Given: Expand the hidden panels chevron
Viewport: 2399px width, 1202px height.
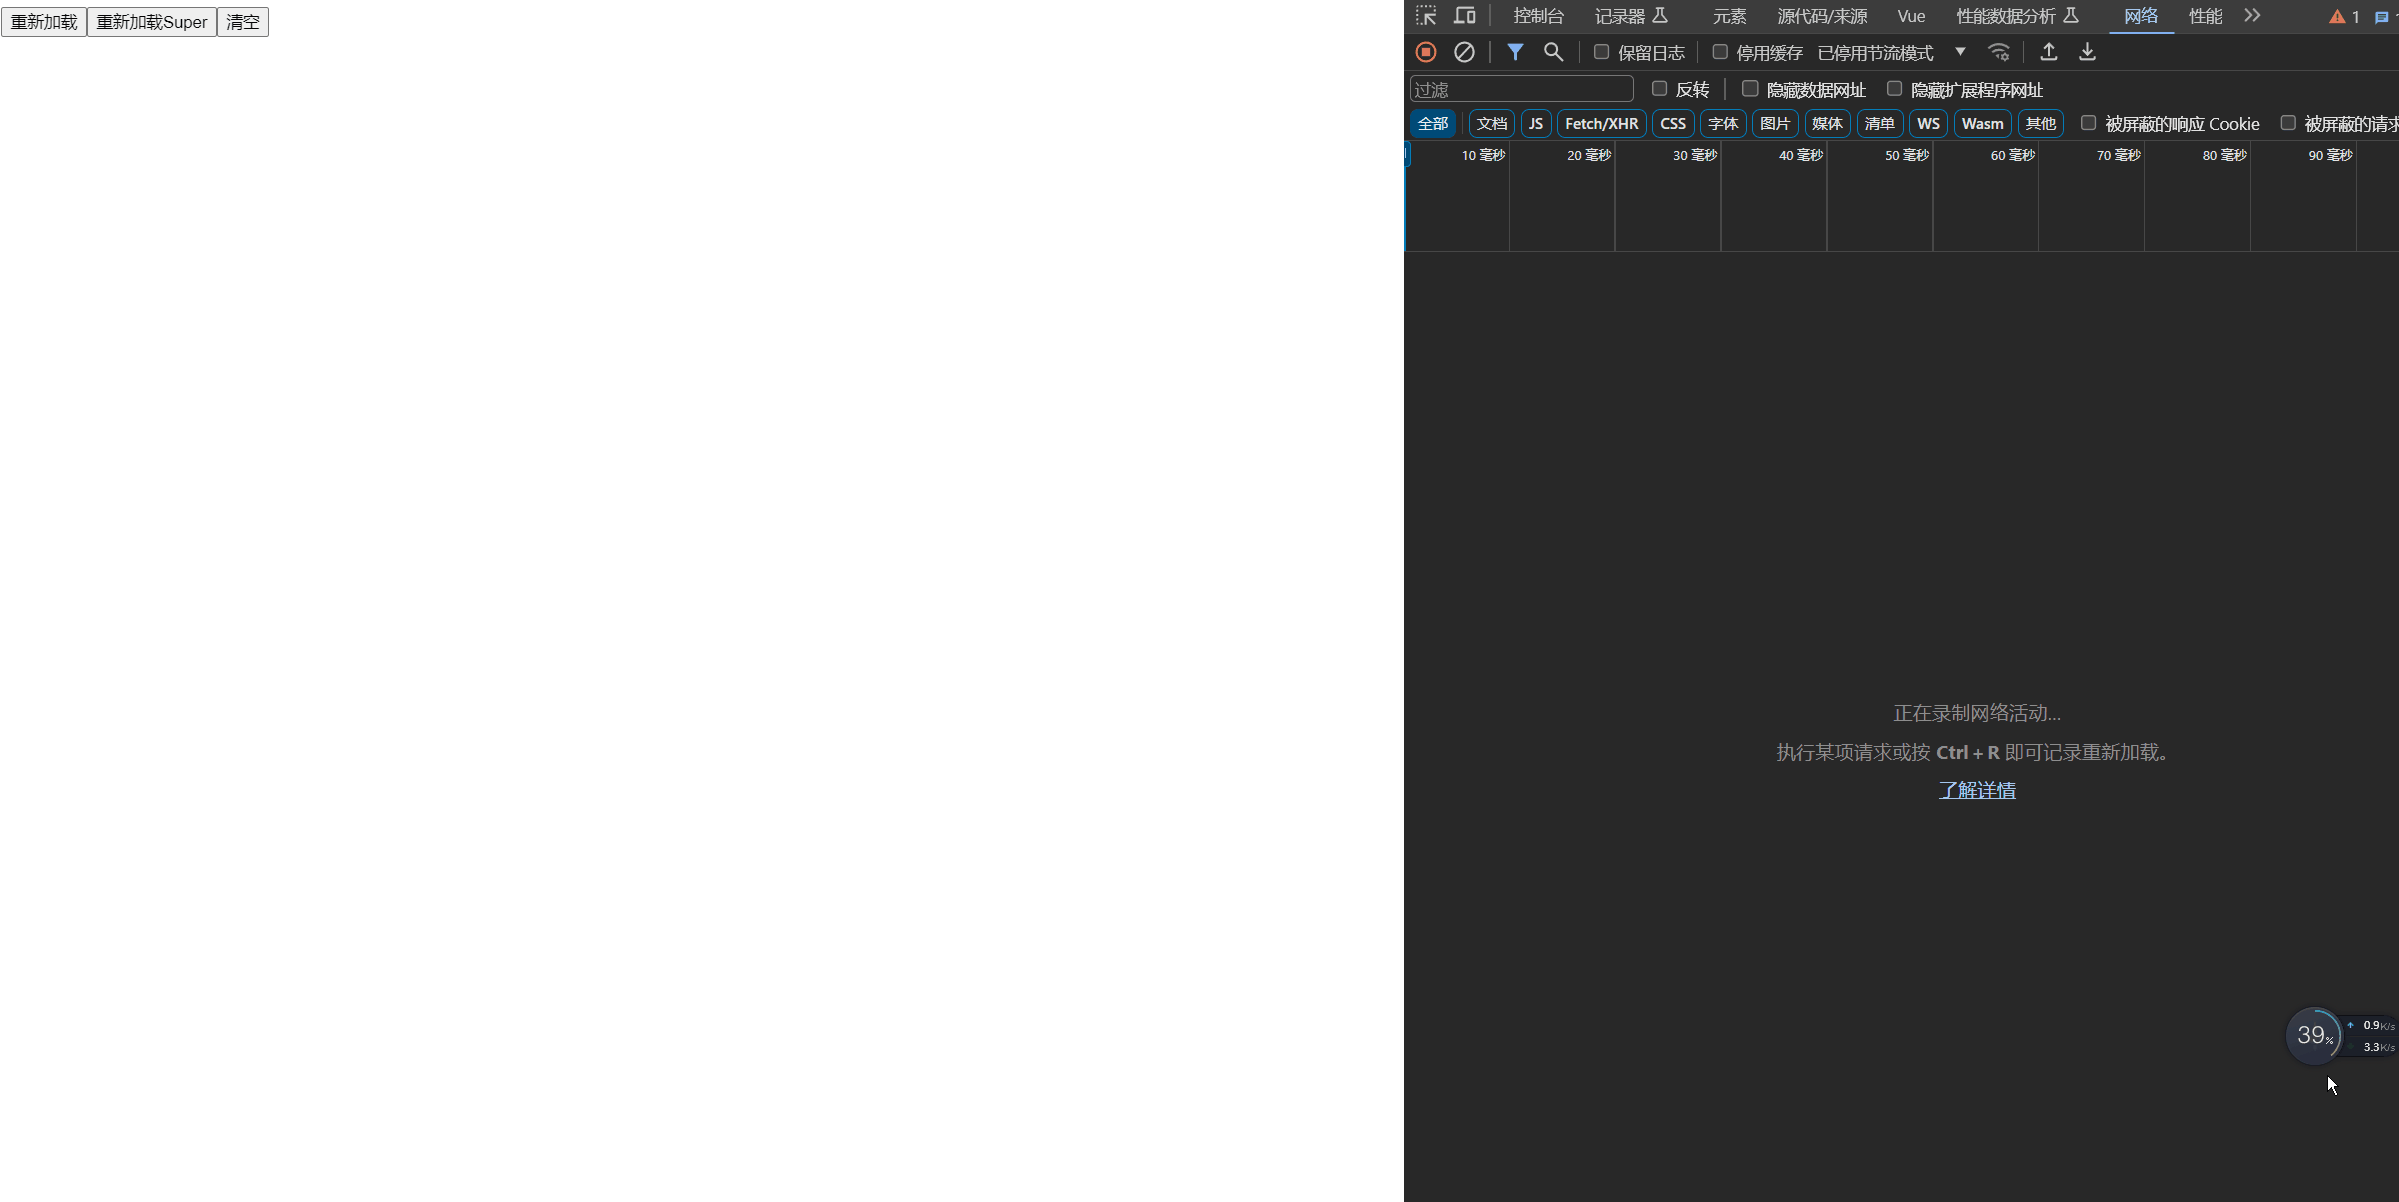Looking at the screenshot, I should 2252,16.
